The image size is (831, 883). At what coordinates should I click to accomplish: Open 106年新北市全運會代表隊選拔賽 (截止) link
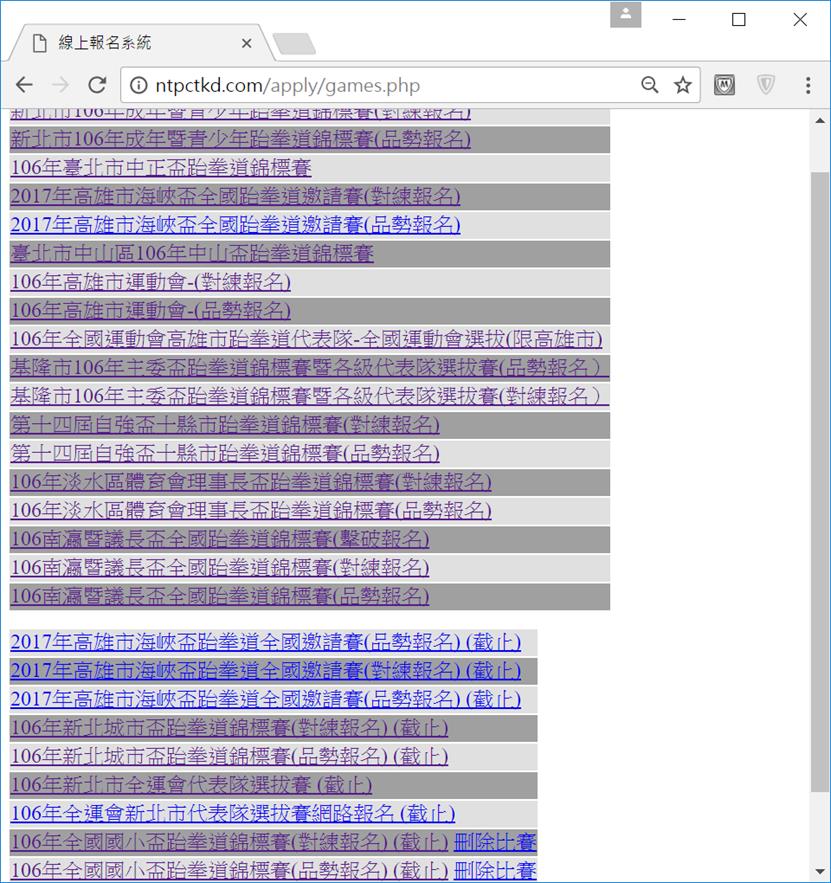(191, 785)
